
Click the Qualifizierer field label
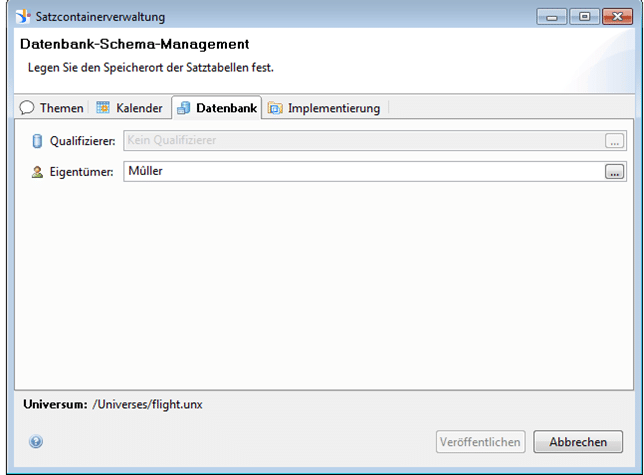point(83,141)
